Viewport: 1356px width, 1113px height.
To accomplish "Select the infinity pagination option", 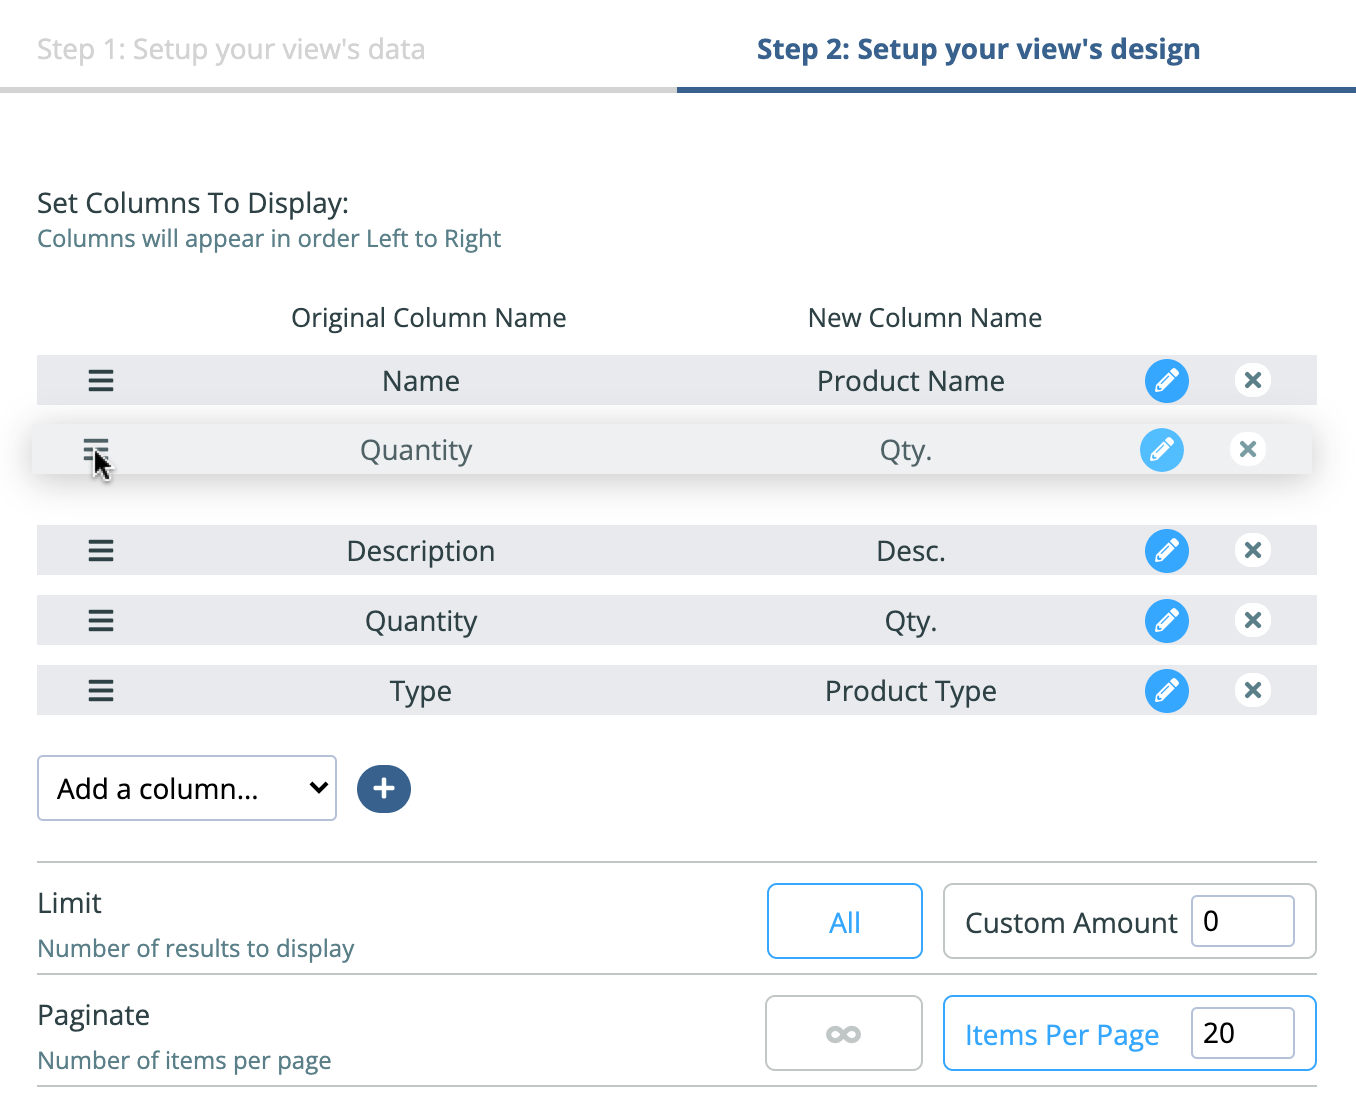I will (844, 1033).
